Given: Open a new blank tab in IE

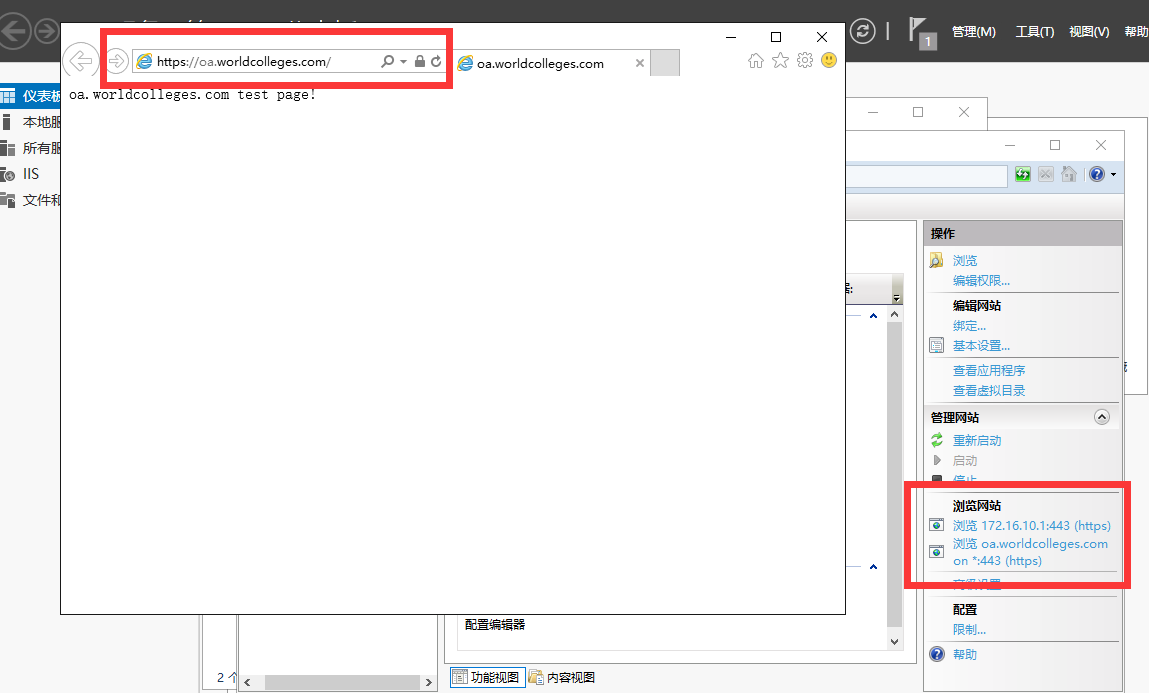Looking at the screenshot, I should [x=665, y=63].
